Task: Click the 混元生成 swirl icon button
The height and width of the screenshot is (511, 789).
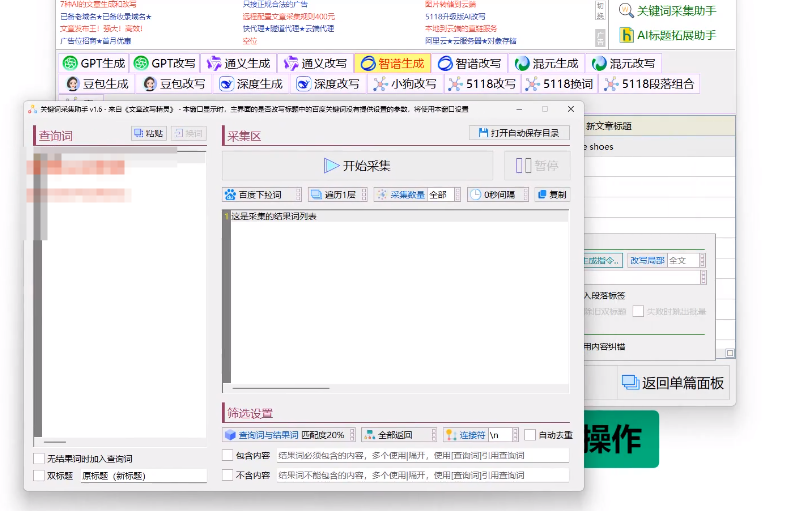Action: [x=546, y=63]
